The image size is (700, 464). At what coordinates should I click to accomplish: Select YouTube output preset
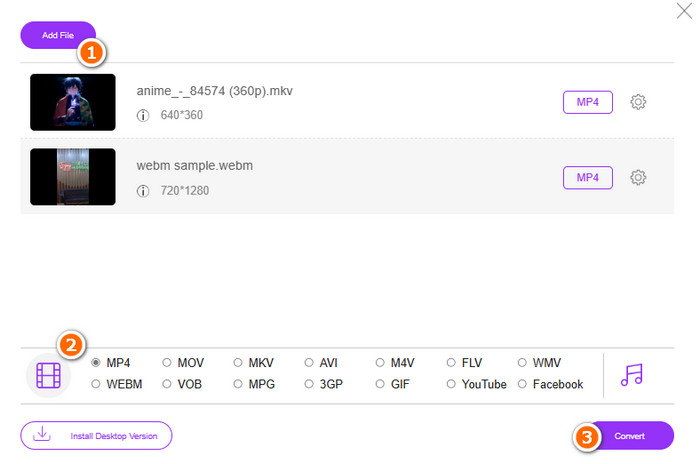pyautogui.click(x=451, y=384)
